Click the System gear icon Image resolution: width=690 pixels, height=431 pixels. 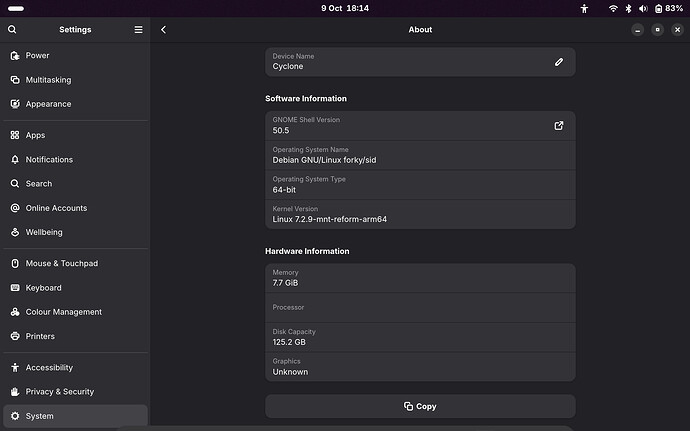coord(15,416)
